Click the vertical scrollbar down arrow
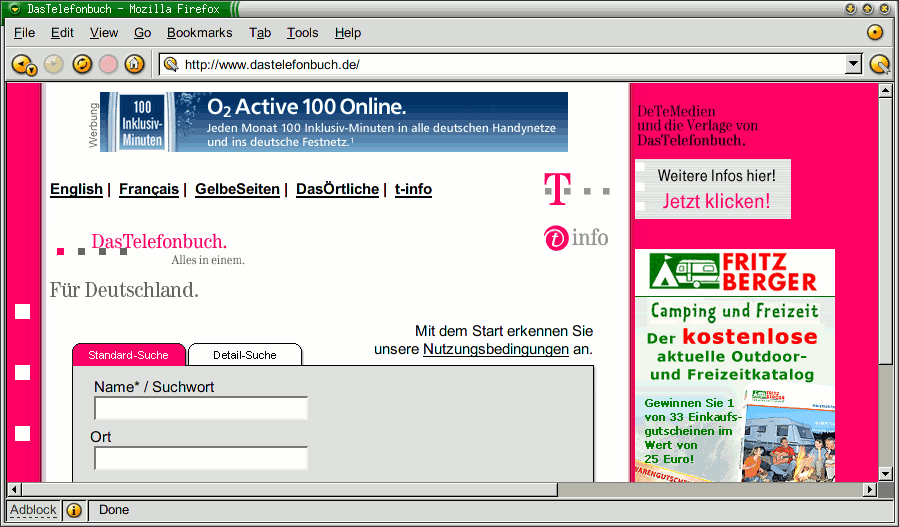The width and height of the screenshot is (899, 527). (885, 474)
